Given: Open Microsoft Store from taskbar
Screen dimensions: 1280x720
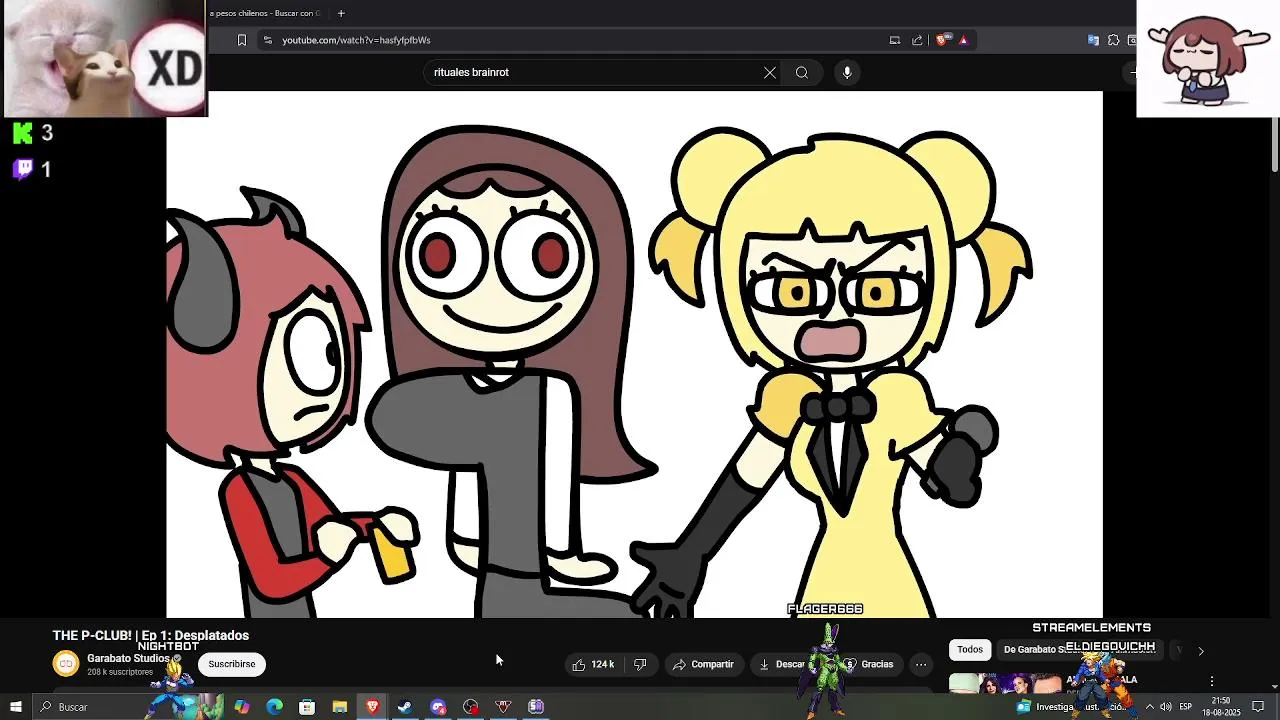Looking at the screenshot, I should pos(307,707).
